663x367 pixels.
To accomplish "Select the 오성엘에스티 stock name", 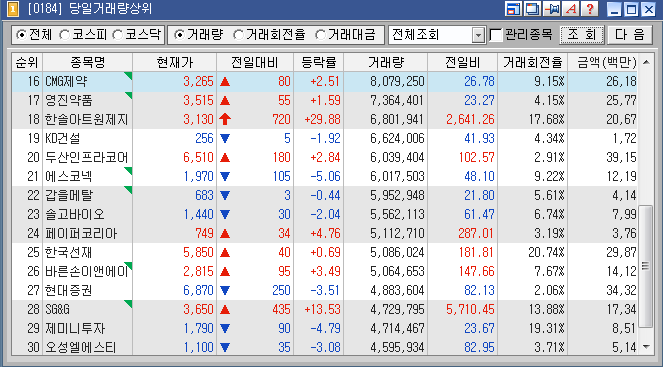I will 80,348.
